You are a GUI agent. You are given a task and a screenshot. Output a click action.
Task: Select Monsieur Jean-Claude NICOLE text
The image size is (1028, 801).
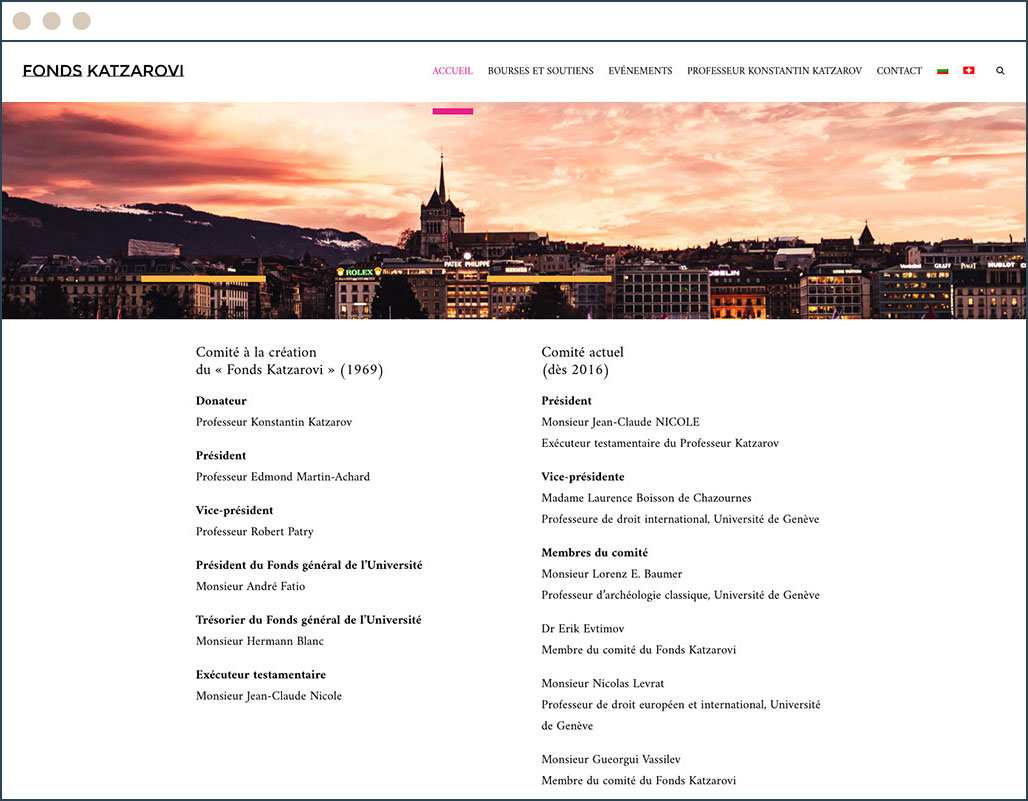pyautogui.click(x=620, y=422)
